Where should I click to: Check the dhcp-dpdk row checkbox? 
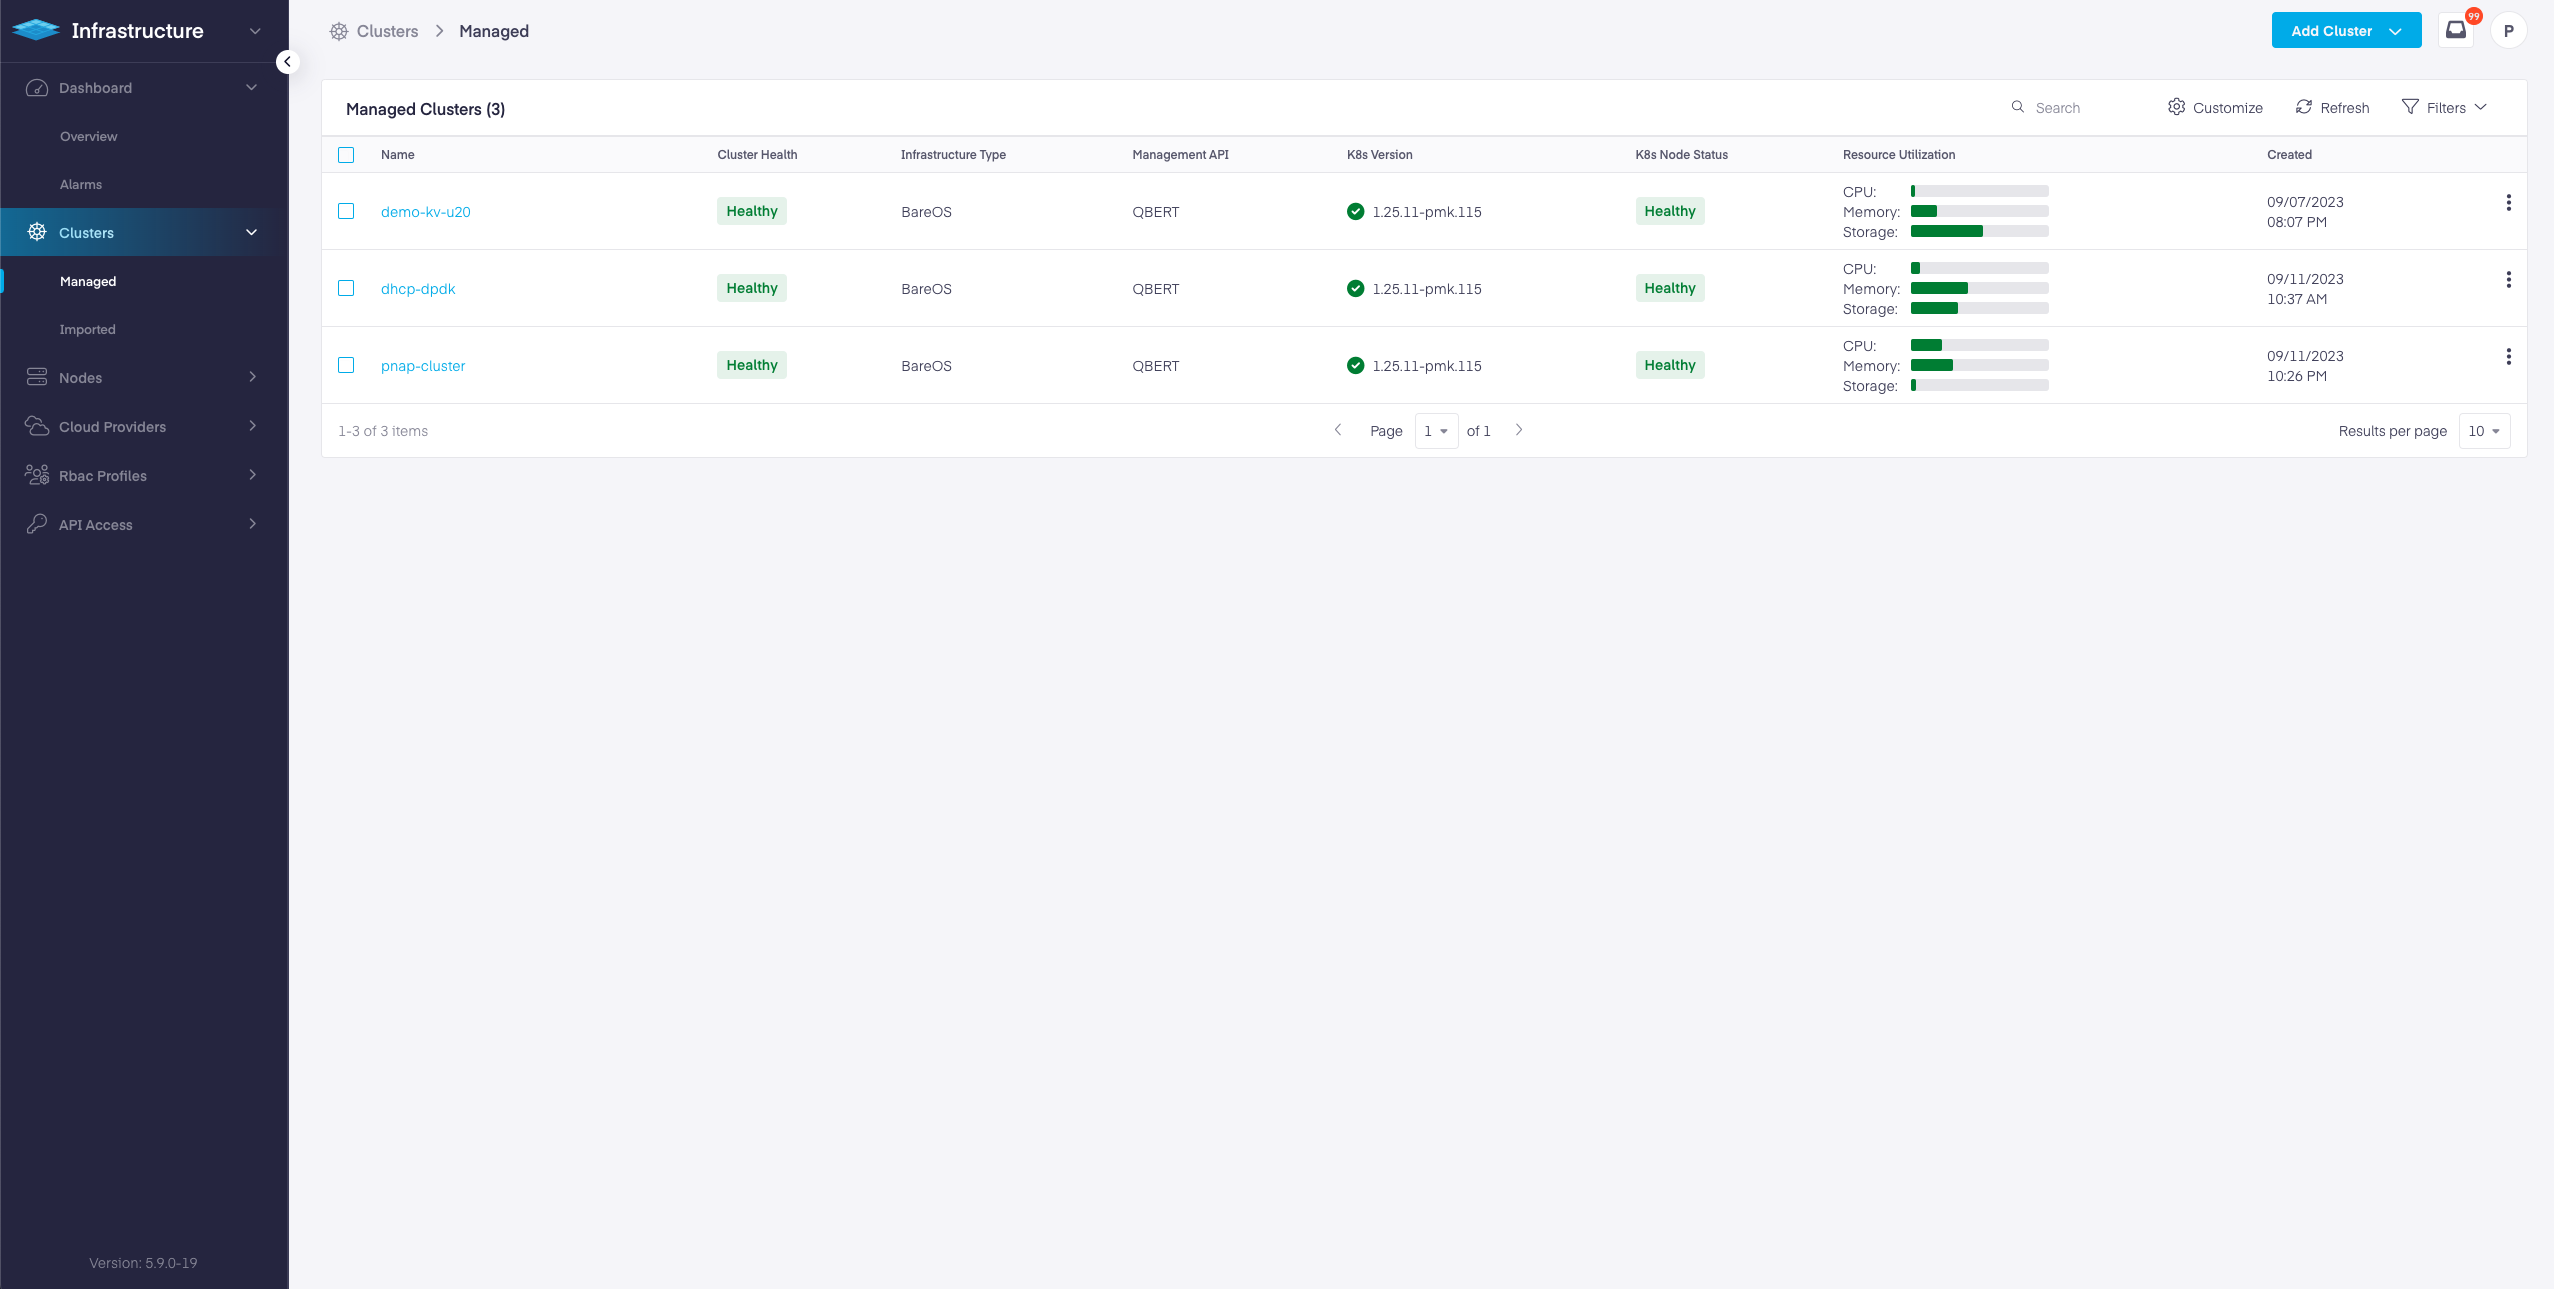pos(346,288)
